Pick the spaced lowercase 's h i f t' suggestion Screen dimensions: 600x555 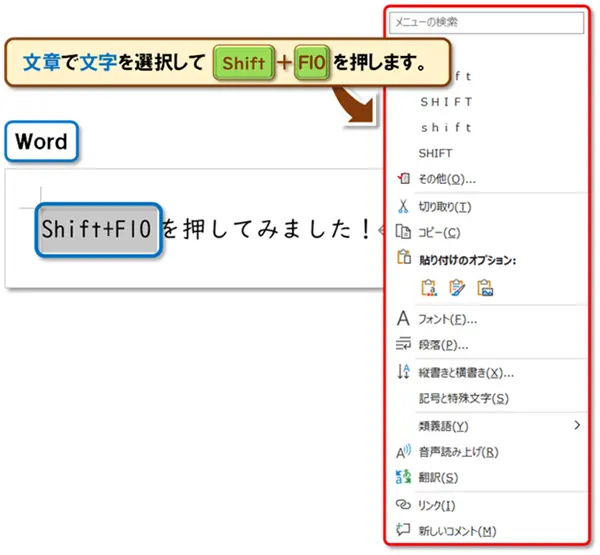[x=446, y=128]
